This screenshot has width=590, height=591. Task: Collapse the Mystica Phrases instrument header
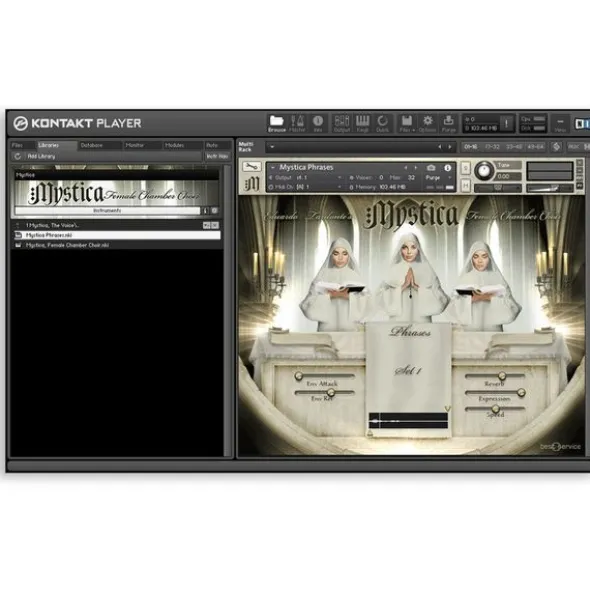click(x=273, y=167)
